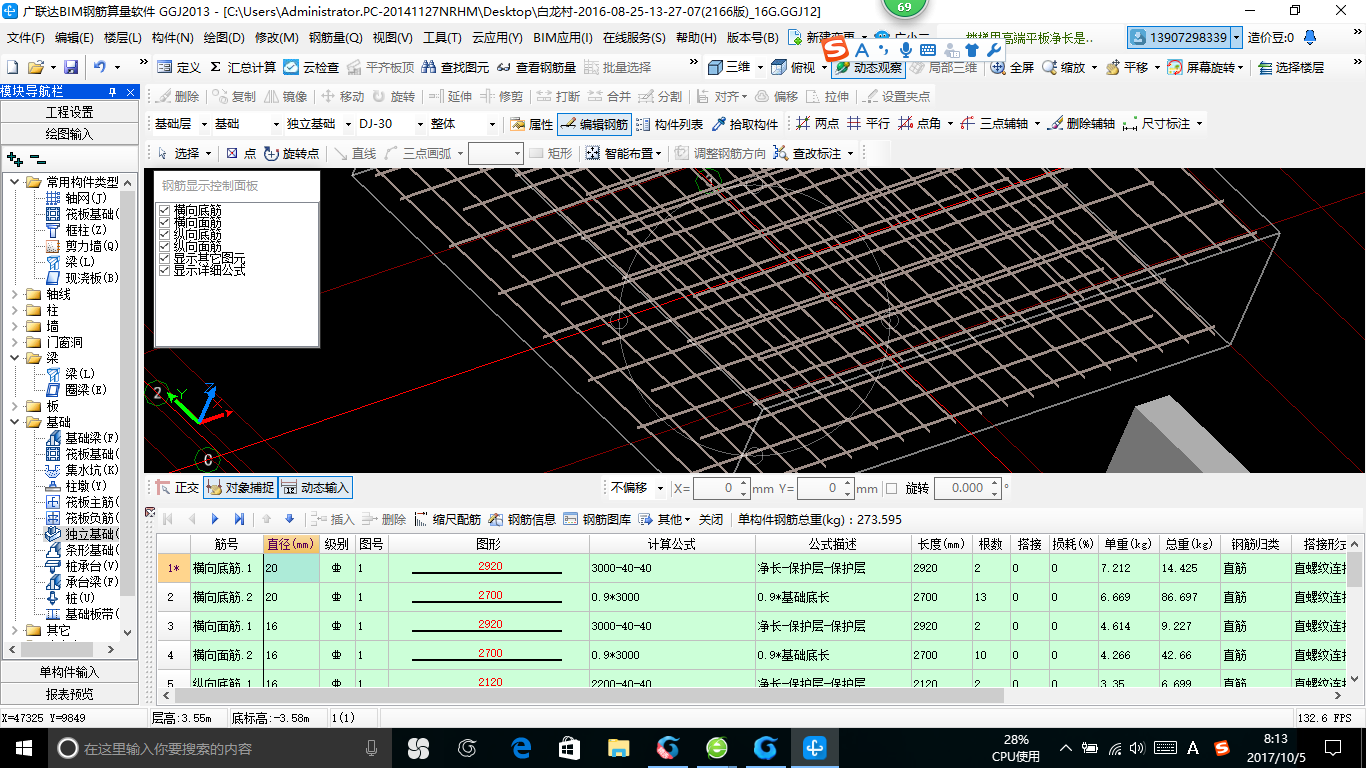Toggle 动态输入 dynamic input
This screenshot has height=768, width=1366.
(316, 488)
